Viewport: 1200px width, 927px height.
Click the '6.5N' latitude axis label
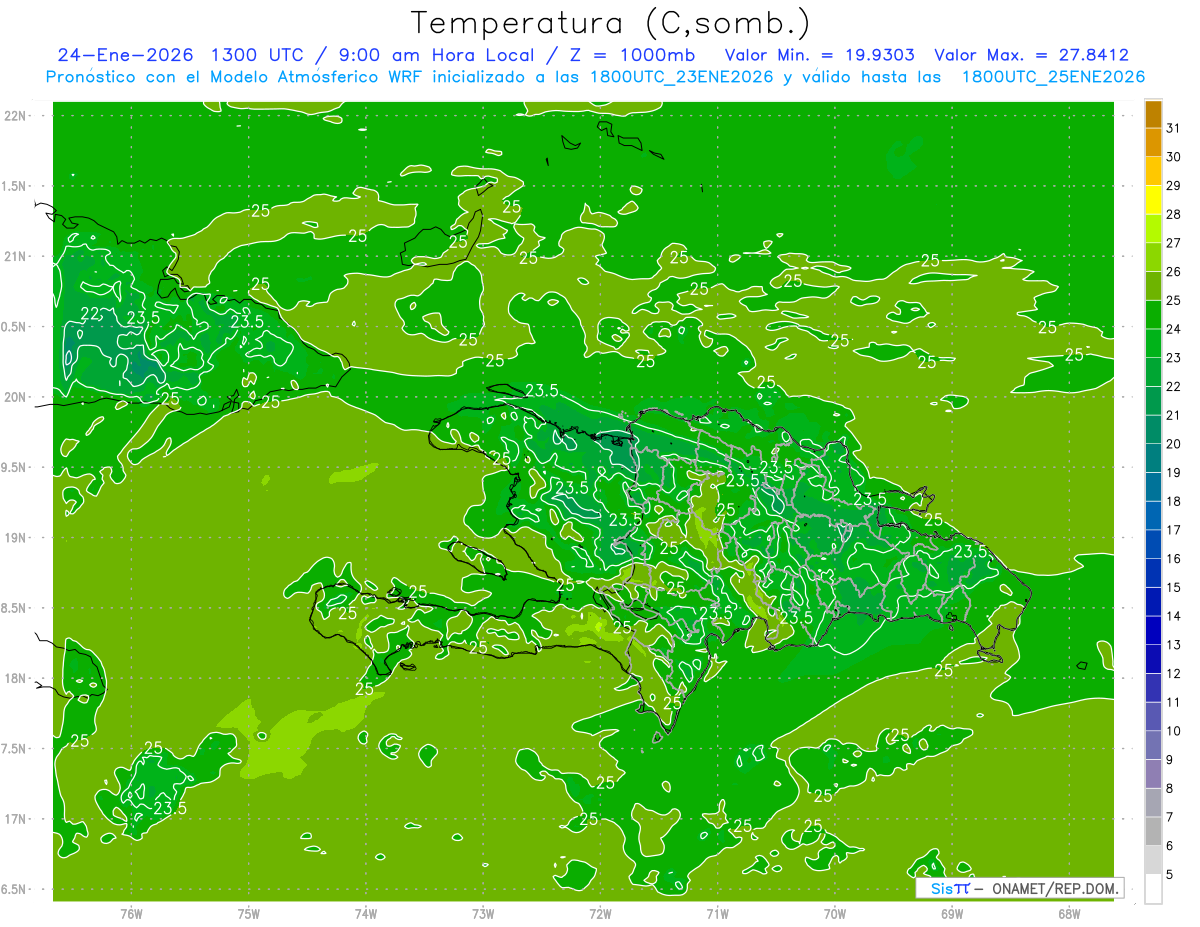[16, 889]
